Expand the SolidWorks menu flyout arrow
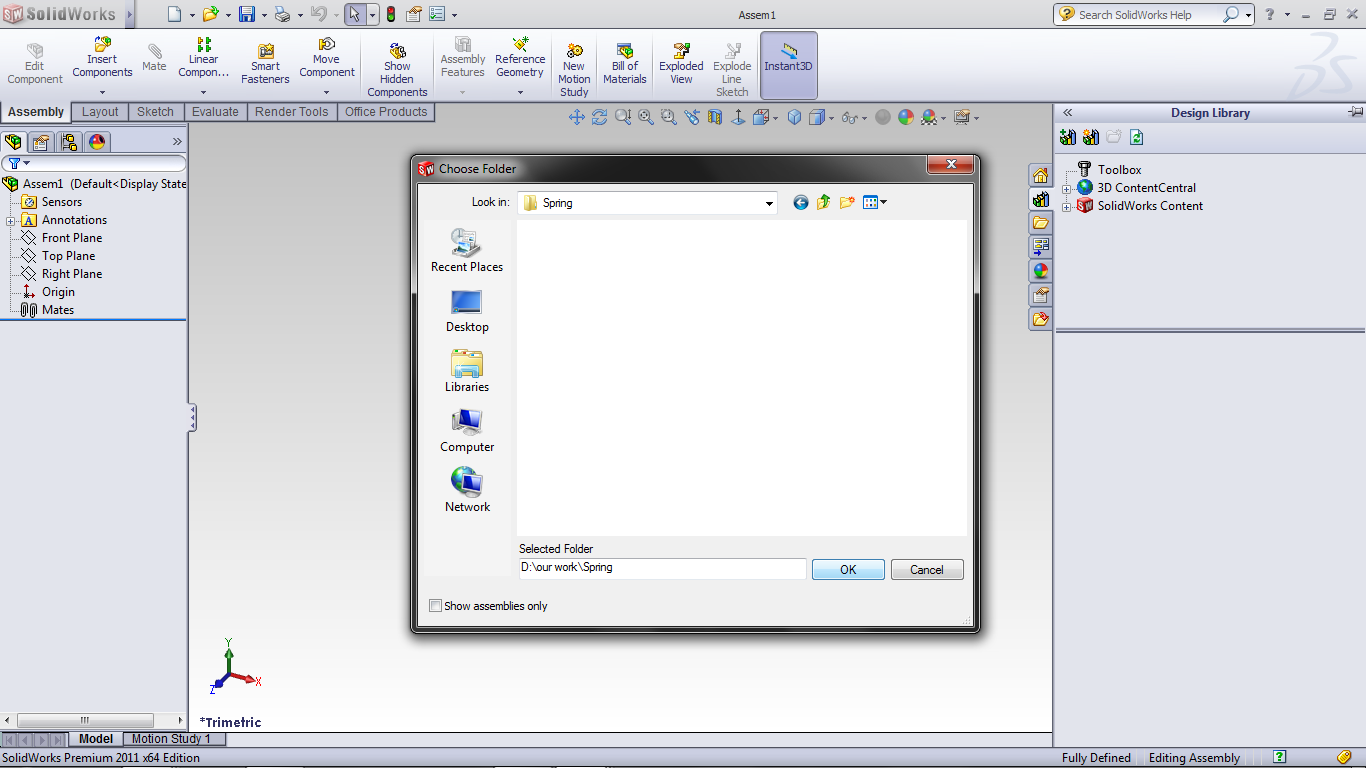 (130, 14)
